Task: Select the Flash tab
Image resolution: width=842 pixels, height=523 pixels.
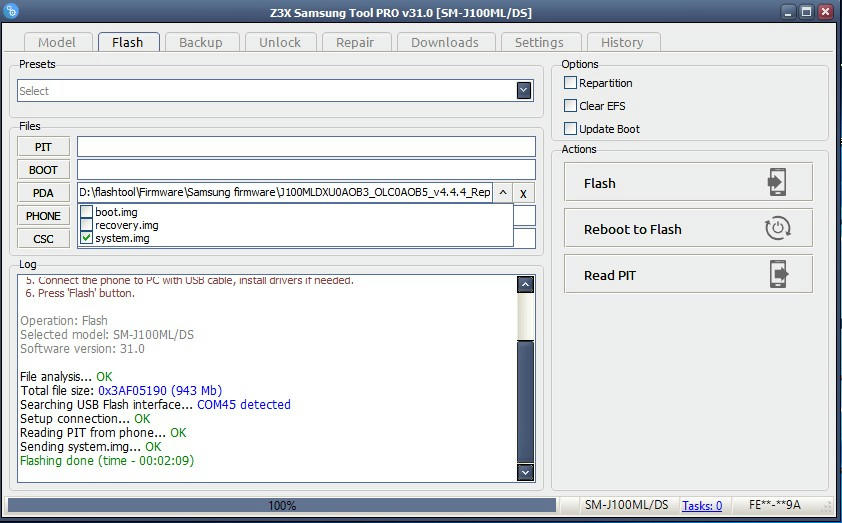Action: coord(128,42)
